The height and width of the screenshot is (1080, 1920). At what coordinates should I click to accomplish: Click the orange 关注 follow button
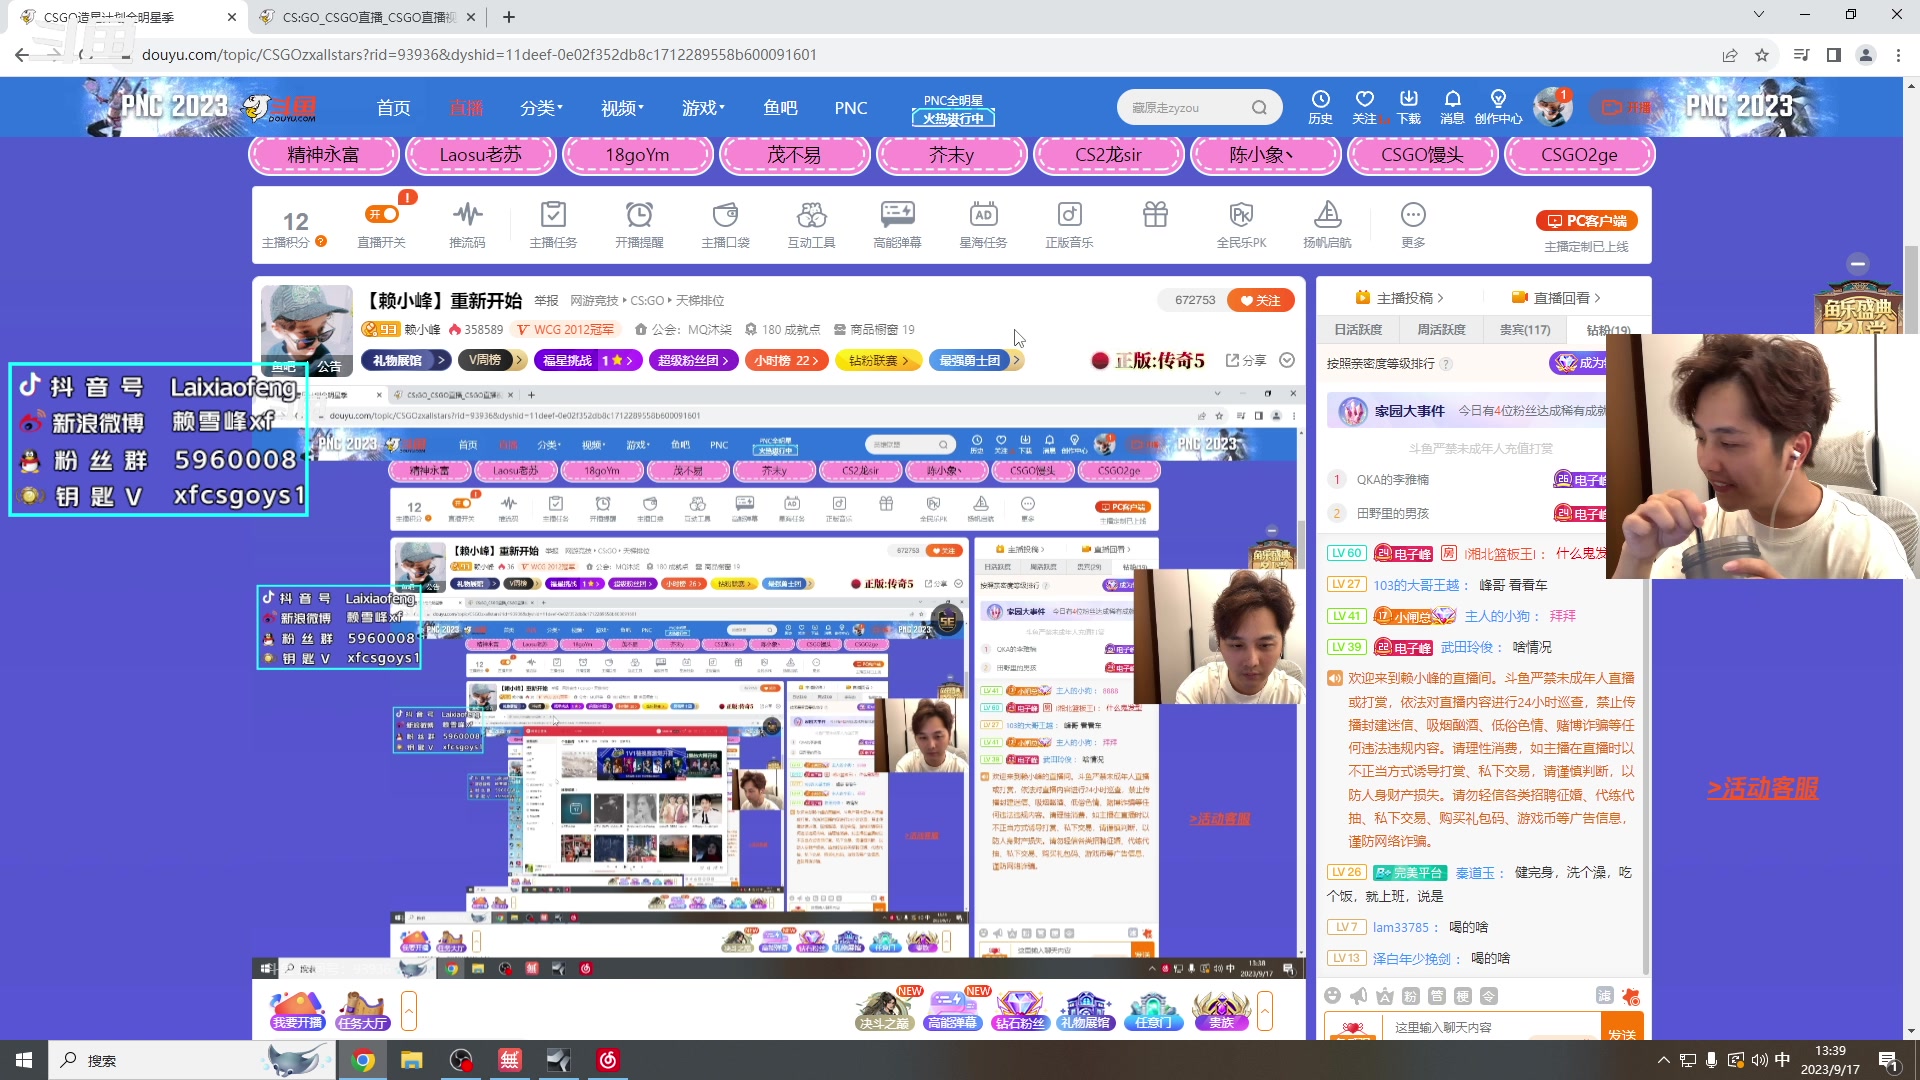click(1260, 300)
